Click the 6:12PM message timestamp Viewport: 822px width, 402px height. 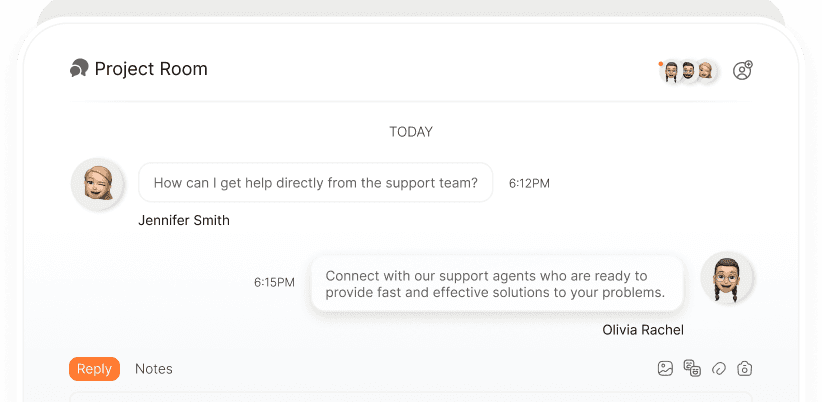529,184
